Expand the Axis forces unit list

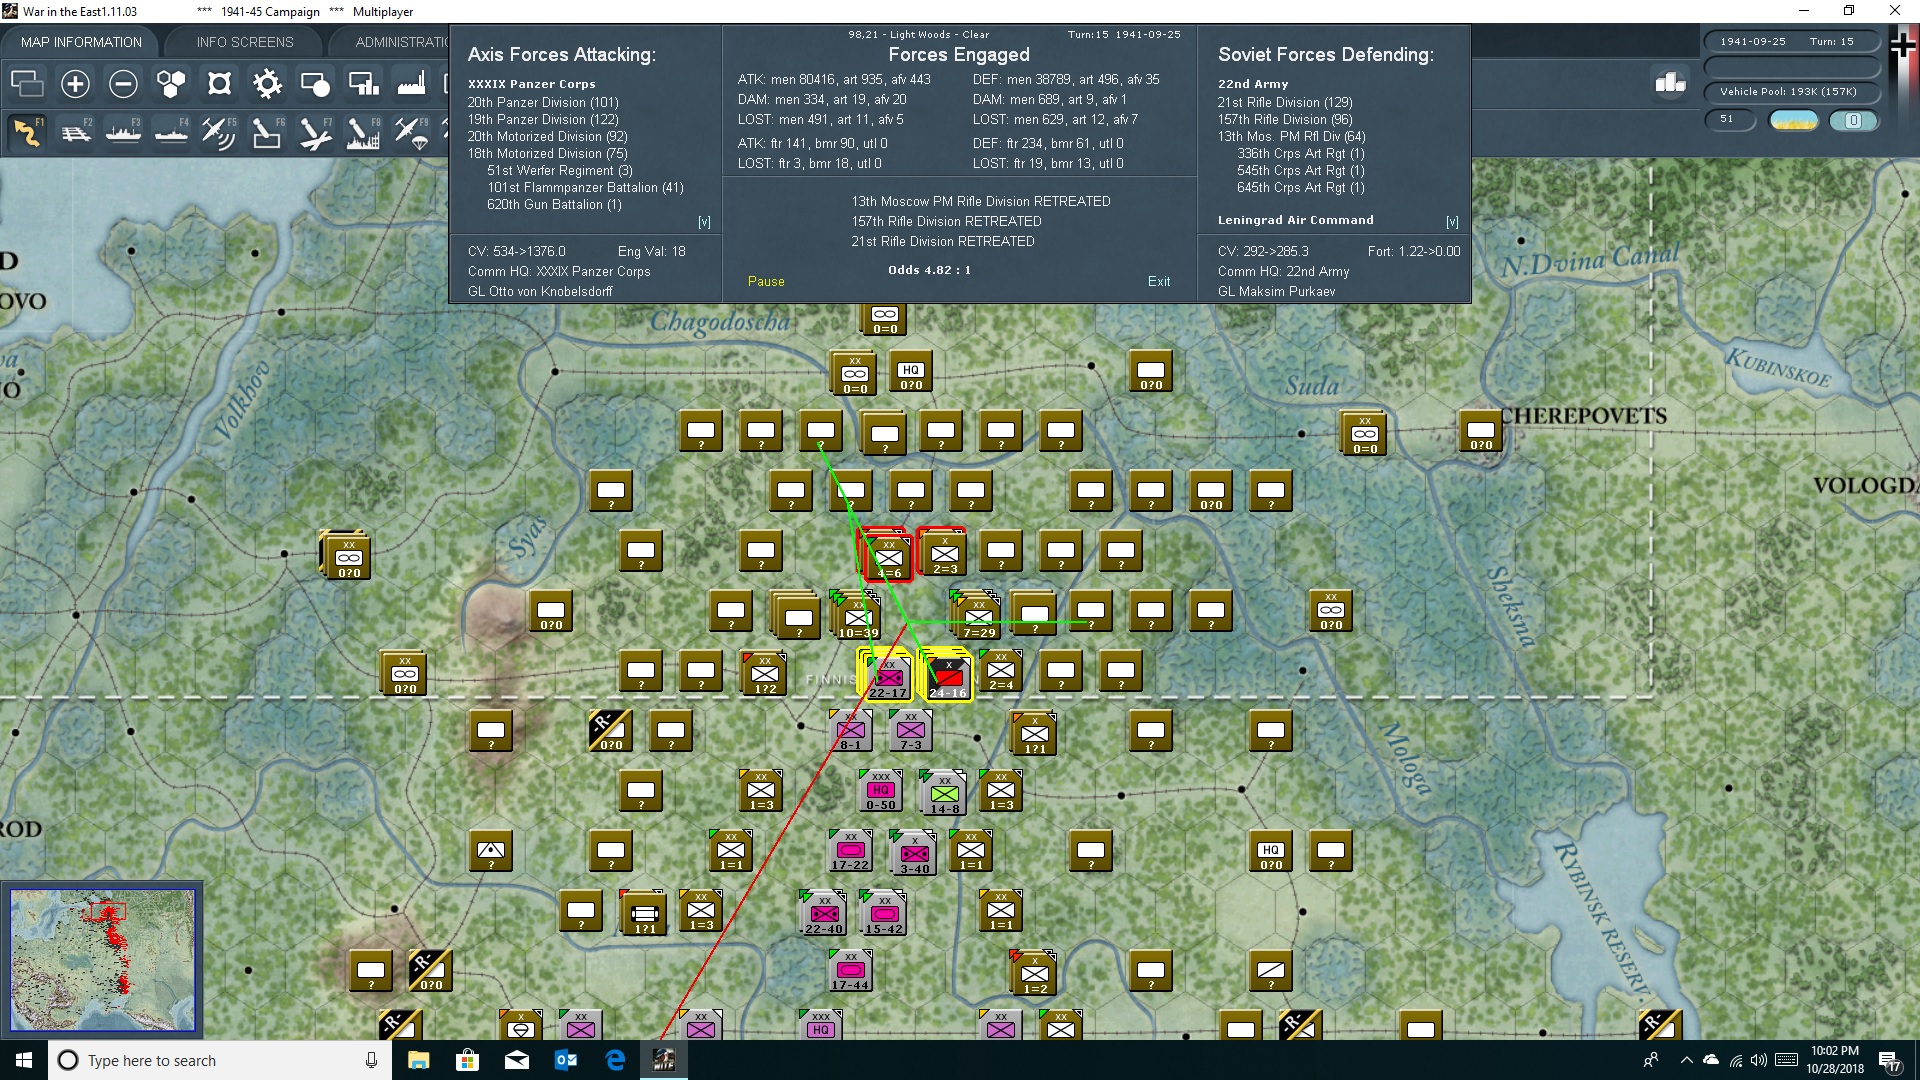pos(704,222)
